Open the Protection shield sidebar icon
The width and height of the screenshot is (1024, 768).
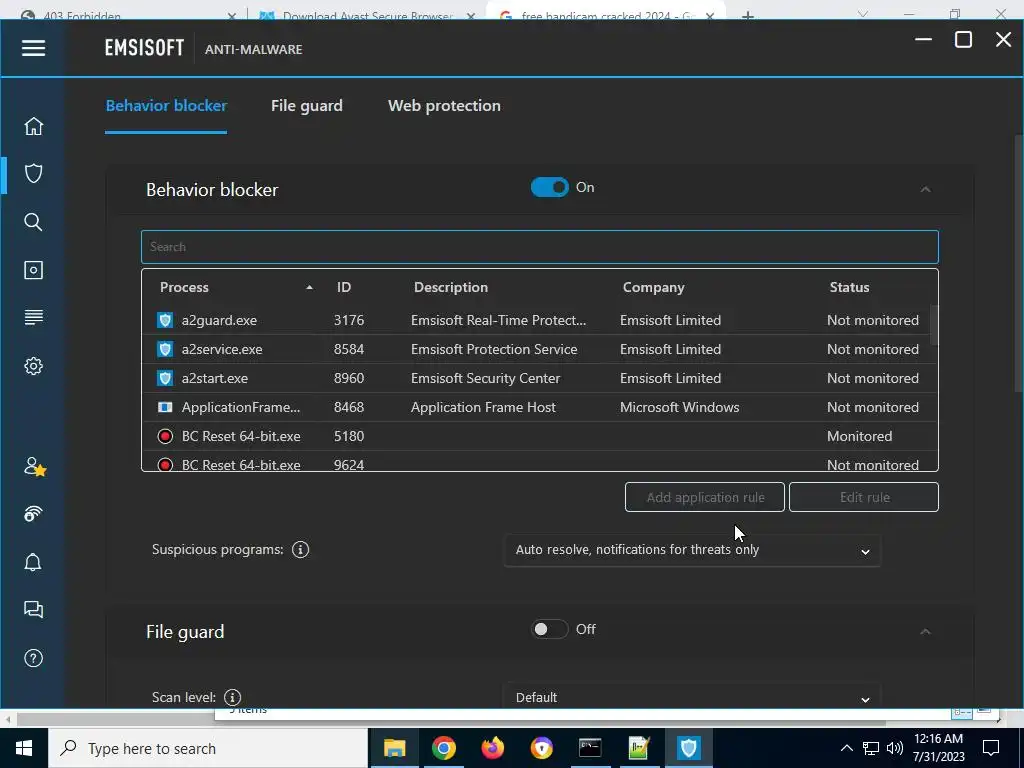33,174
